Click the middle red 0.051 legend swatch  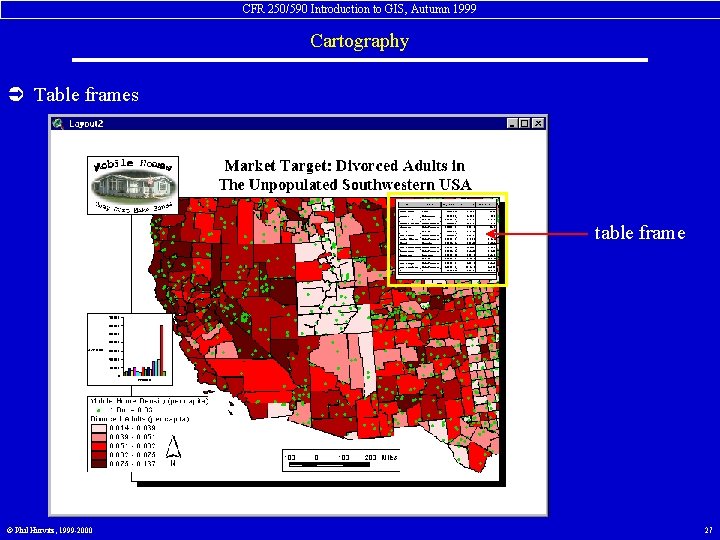pyautogui.click(x=99, y=446)
